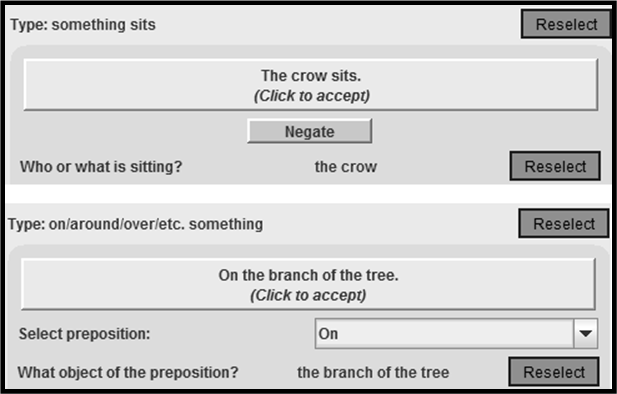This screenshot has height=394, width=617.
Task: Click '(Click to accept)' under the branch phrase
Action: tap(308, 295)
